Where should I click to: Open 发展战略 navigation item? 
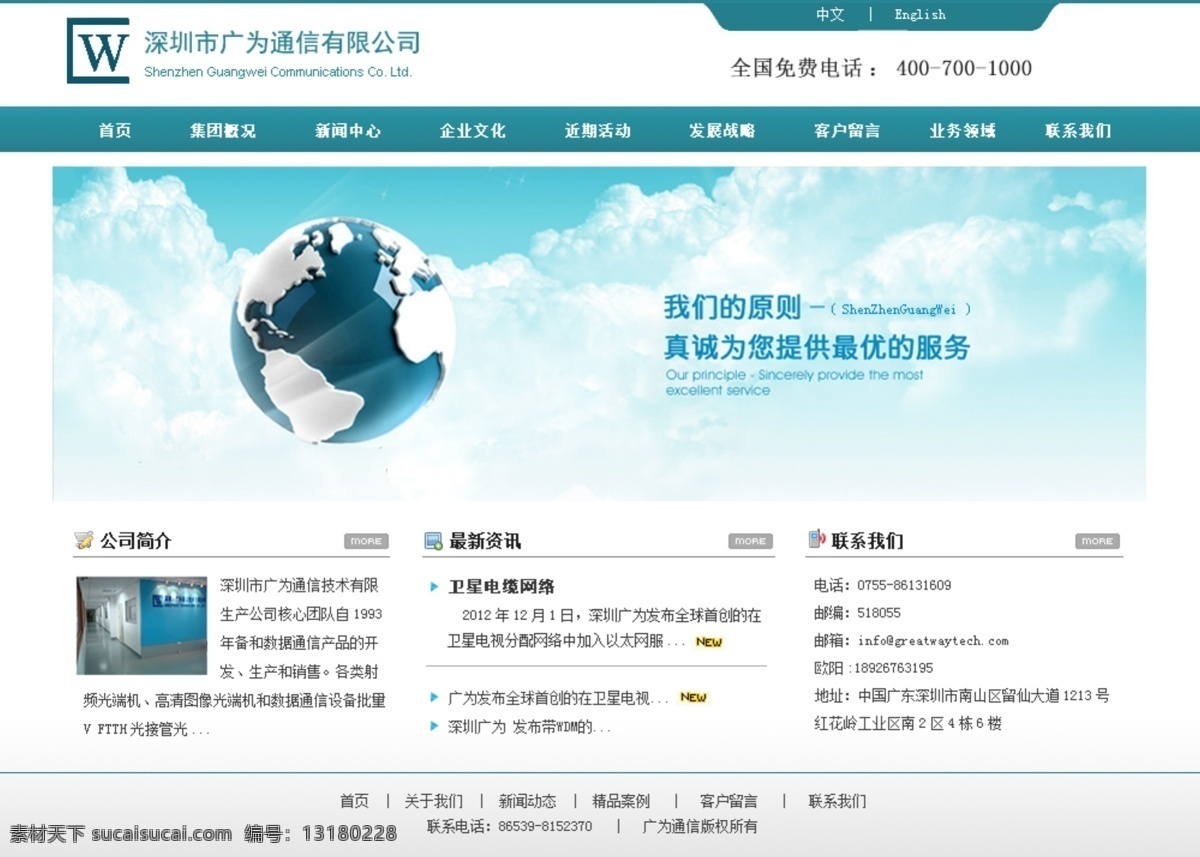pyautogui.click(x=722, y=130)
